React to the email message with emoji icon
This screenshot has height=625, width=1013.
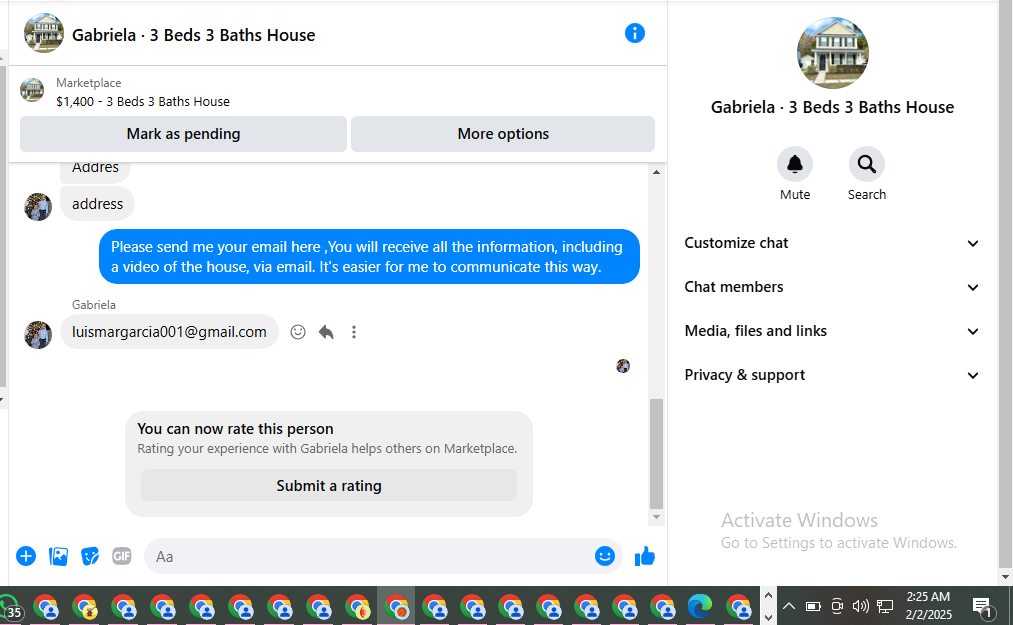[298, 332]
